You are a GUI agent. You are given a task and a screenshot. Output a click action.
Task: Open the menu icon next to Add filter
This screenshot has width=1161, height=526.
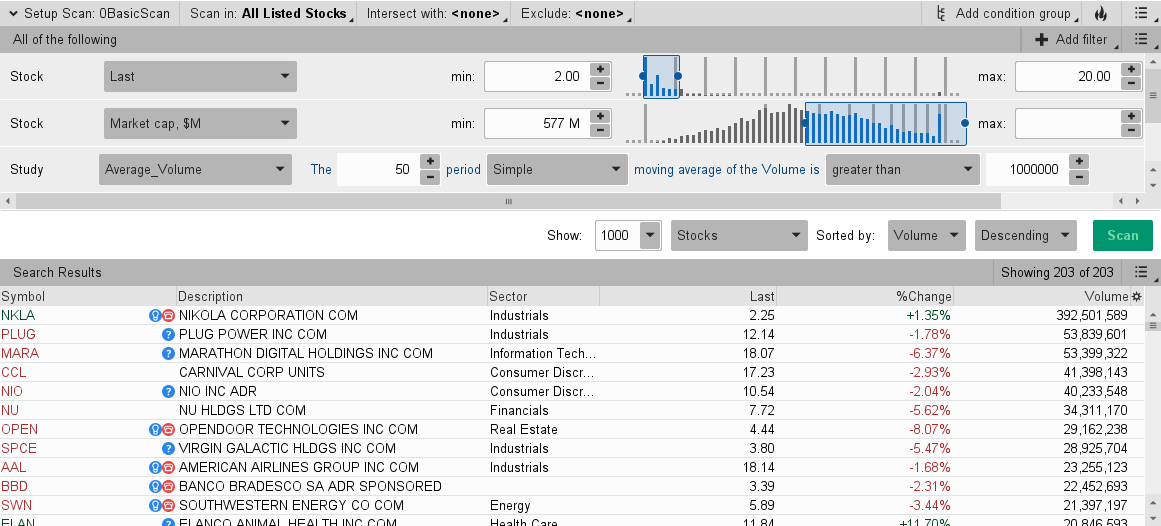tap(1141, 39)
